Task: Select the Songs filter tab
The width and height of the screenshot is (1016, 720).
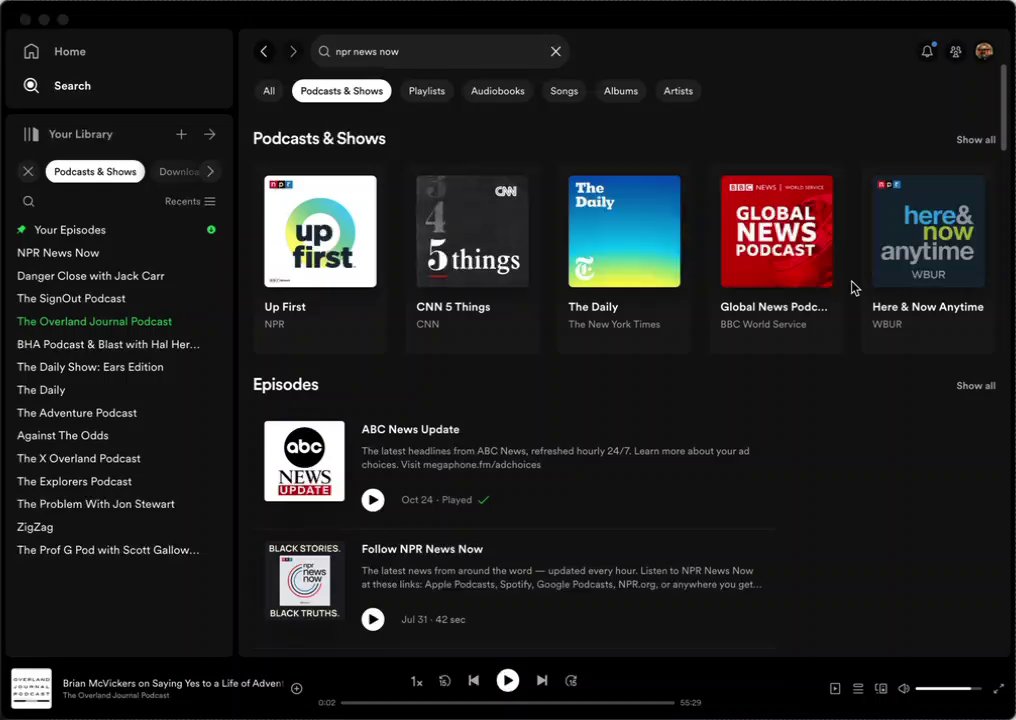Action: [x=564, y=91]
